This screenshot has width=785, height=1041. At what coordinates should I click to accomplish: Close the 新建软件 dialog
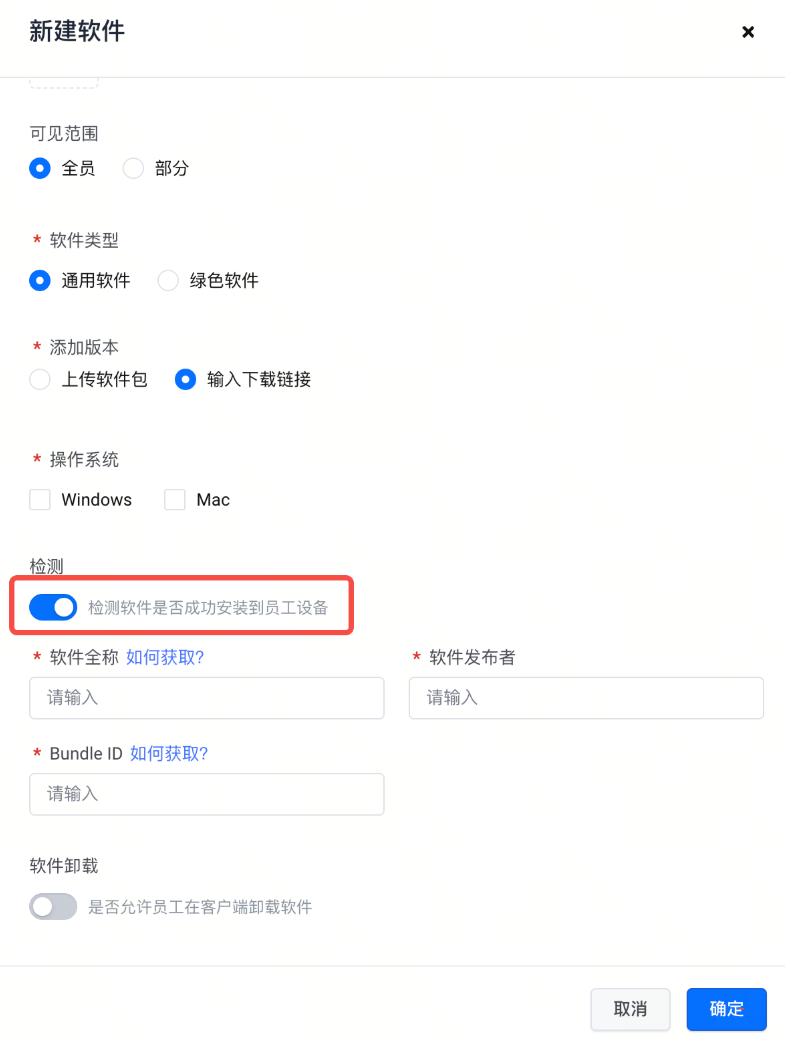[747, 32]
